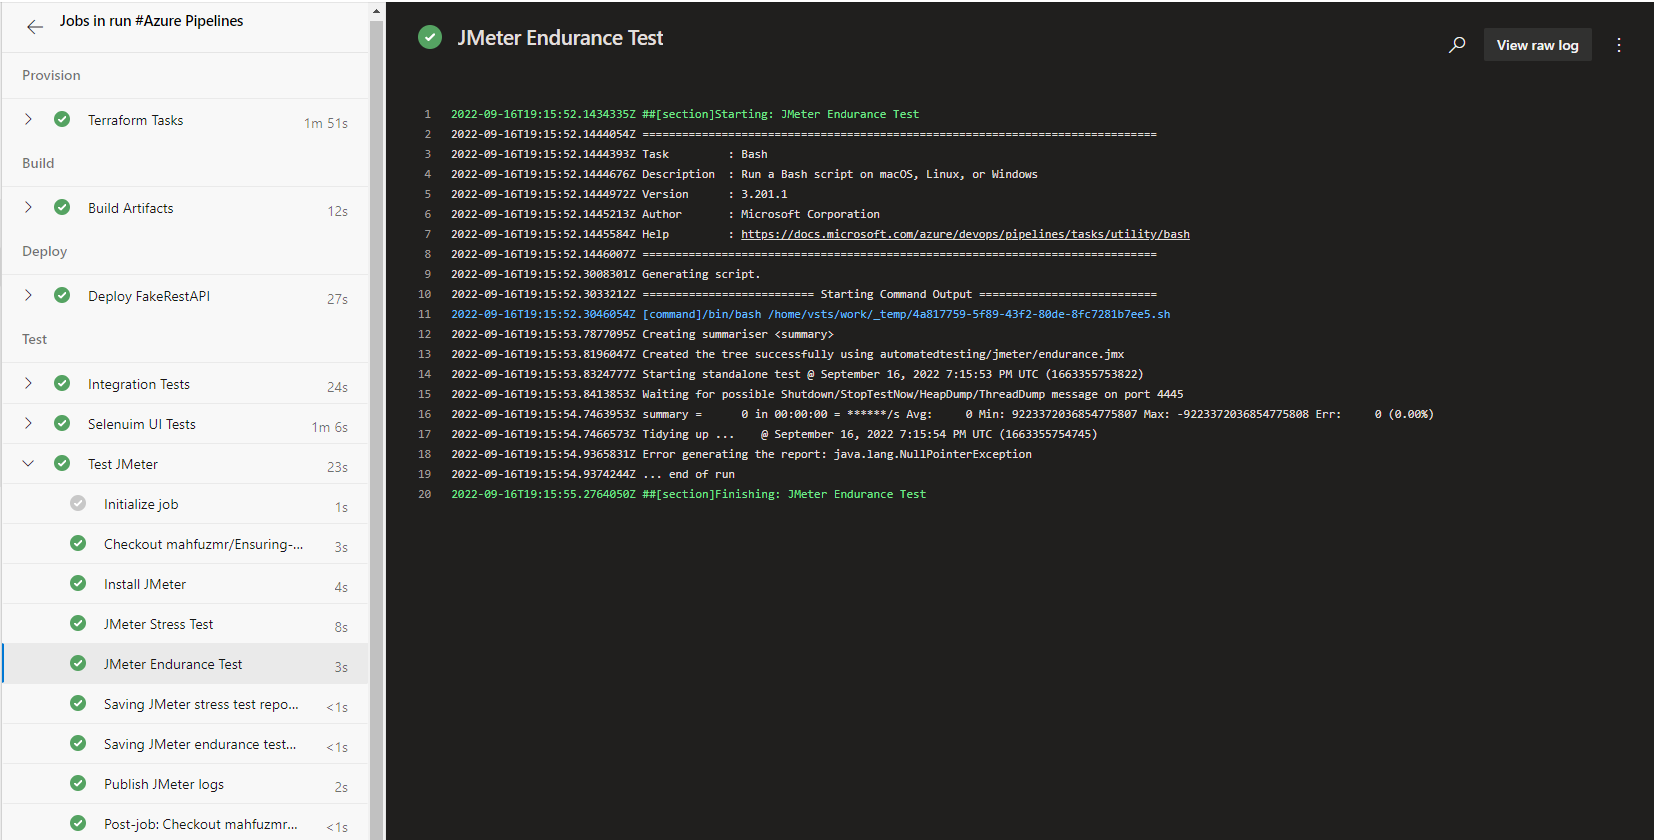Click Integration Tests success status icon
The width and height of the screenshot is (1654, 840).
pyautogui.click(x=62, y=383)
